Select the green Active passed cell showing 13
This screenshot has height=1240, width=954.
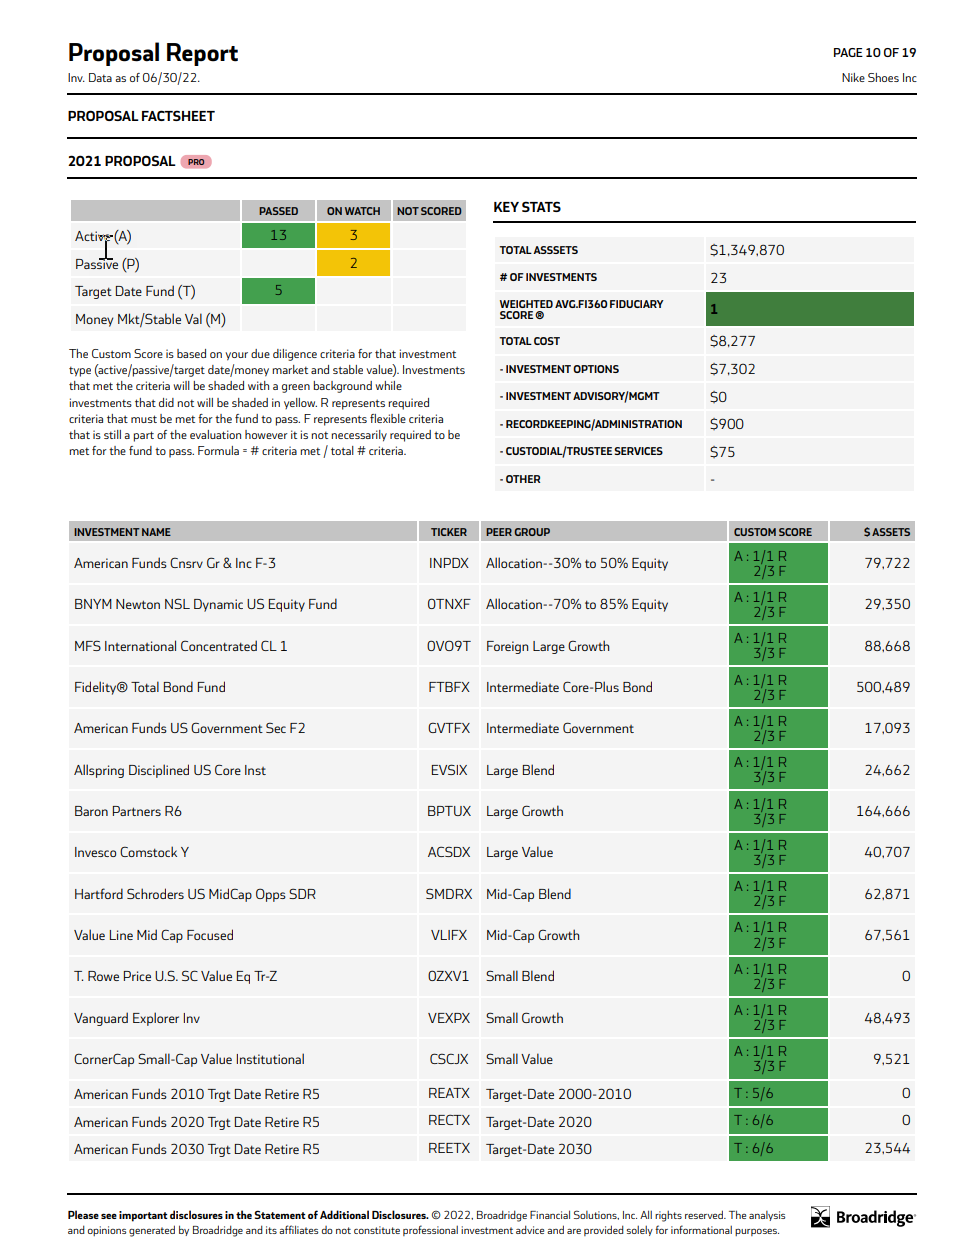pyautogui.click(x=278, y=235)
